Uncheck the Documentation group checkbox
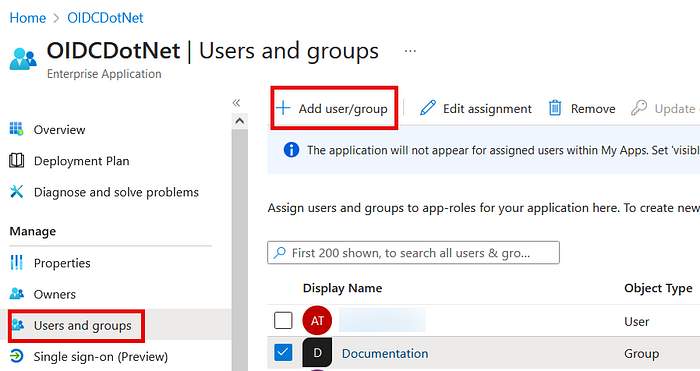This screenshot has width=700, height=371. point(283,353)
